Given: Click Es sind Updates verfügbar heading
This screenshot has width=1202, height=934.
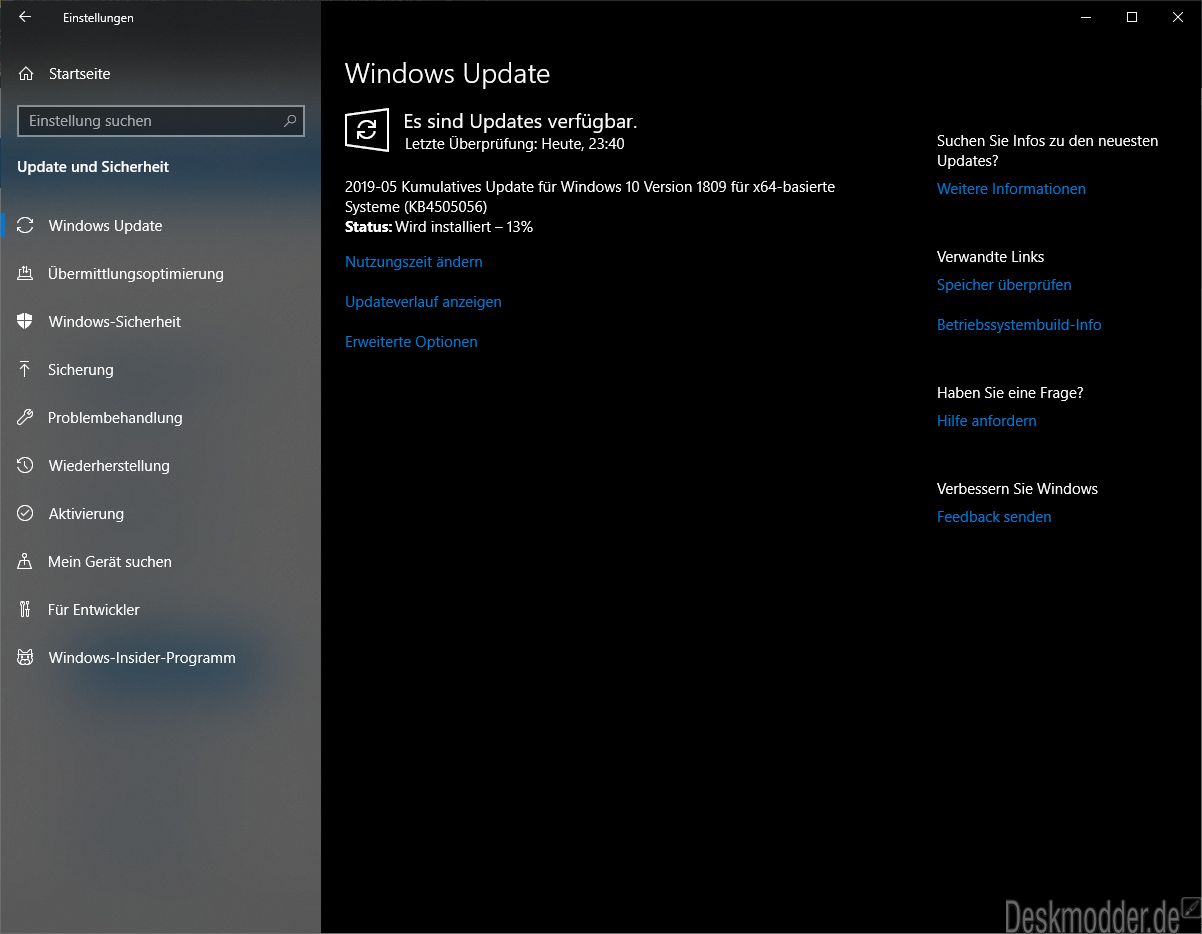Looking at the screenshot, I should [x=520, y=121].
